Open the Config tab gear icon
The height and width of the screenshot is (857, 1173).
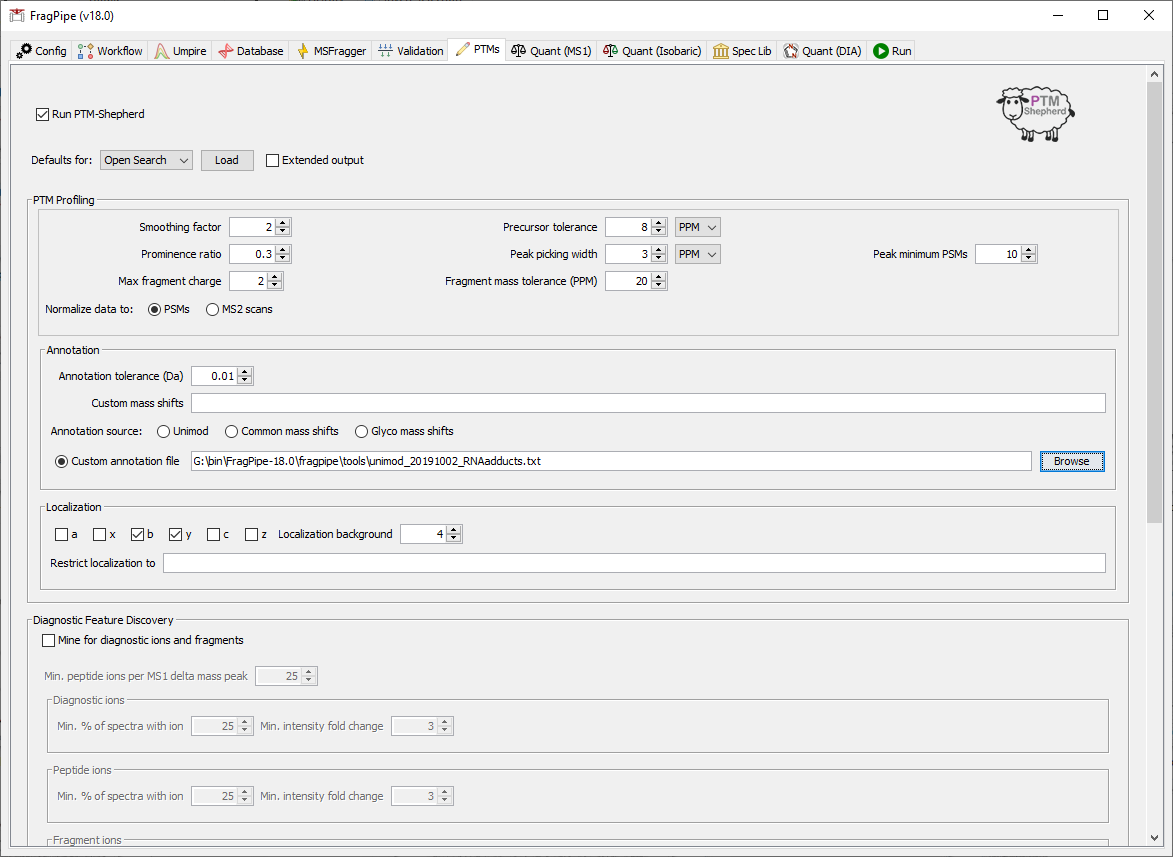pyautogui.click(x=25, y=51)
